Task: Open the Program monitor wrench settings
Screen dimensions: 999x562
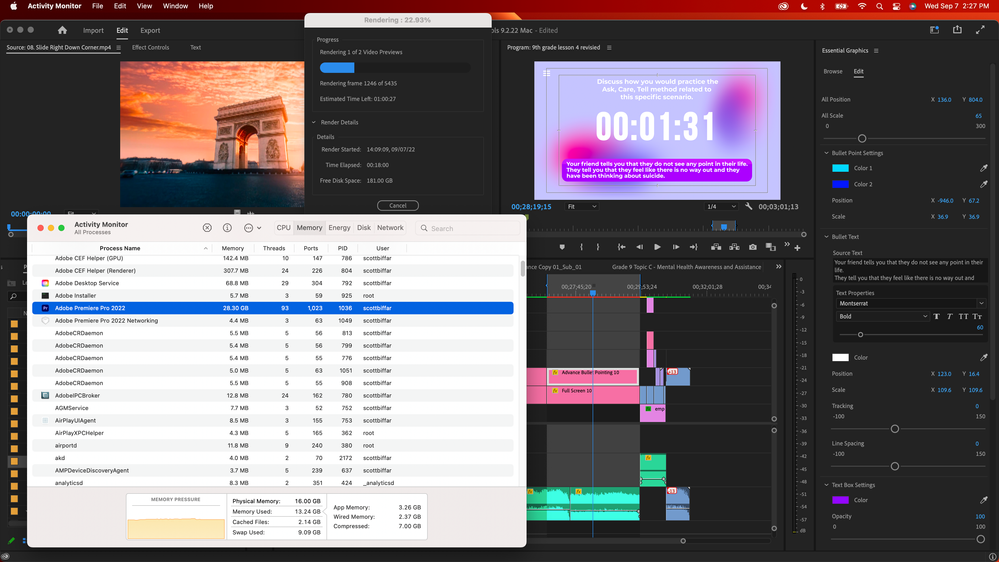Action: (x=749, y=206)
